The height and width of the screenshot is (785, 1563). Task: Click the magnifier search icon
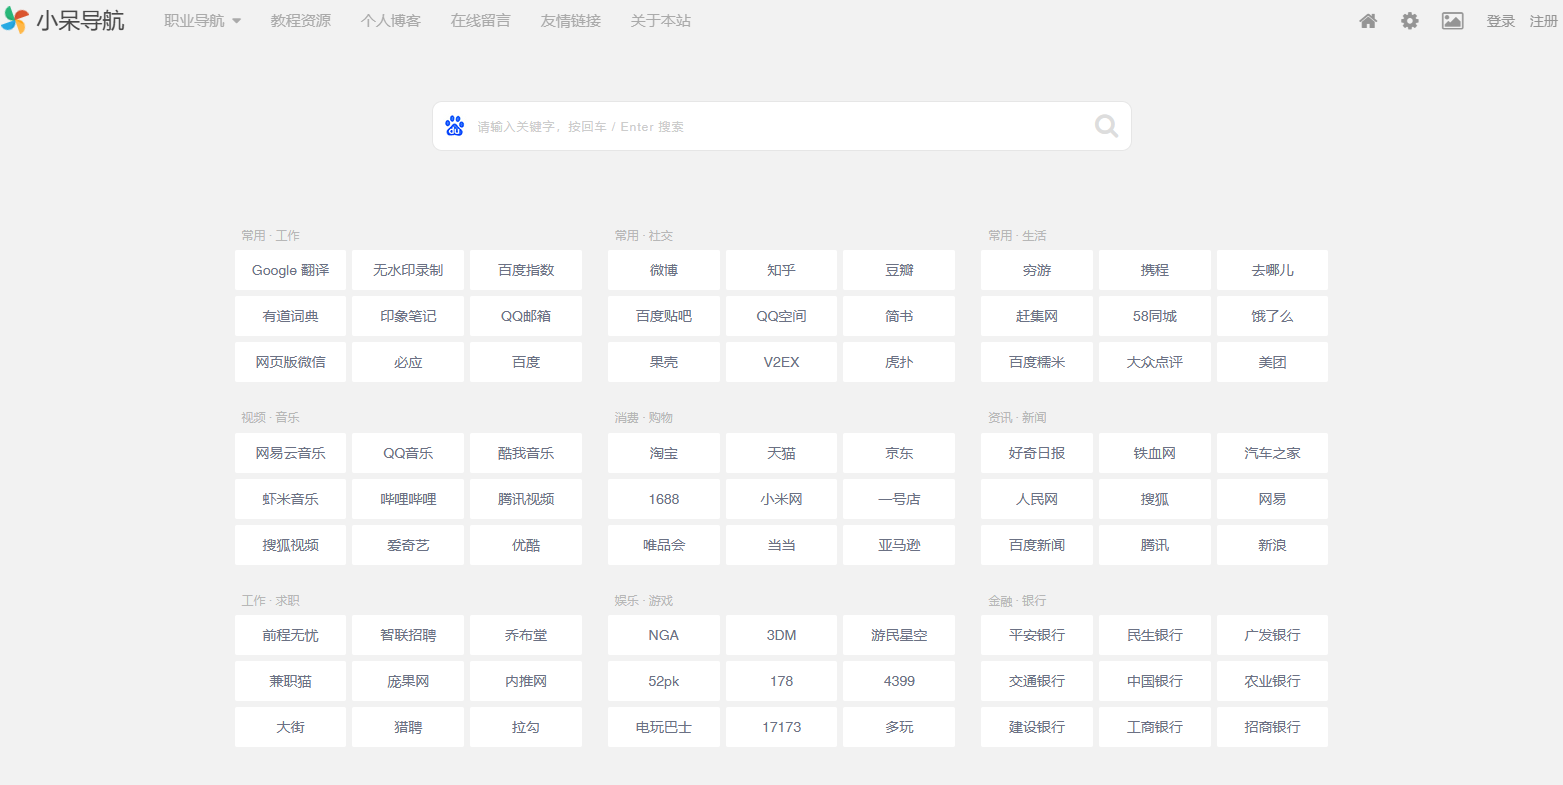(x=1106, y=126)
